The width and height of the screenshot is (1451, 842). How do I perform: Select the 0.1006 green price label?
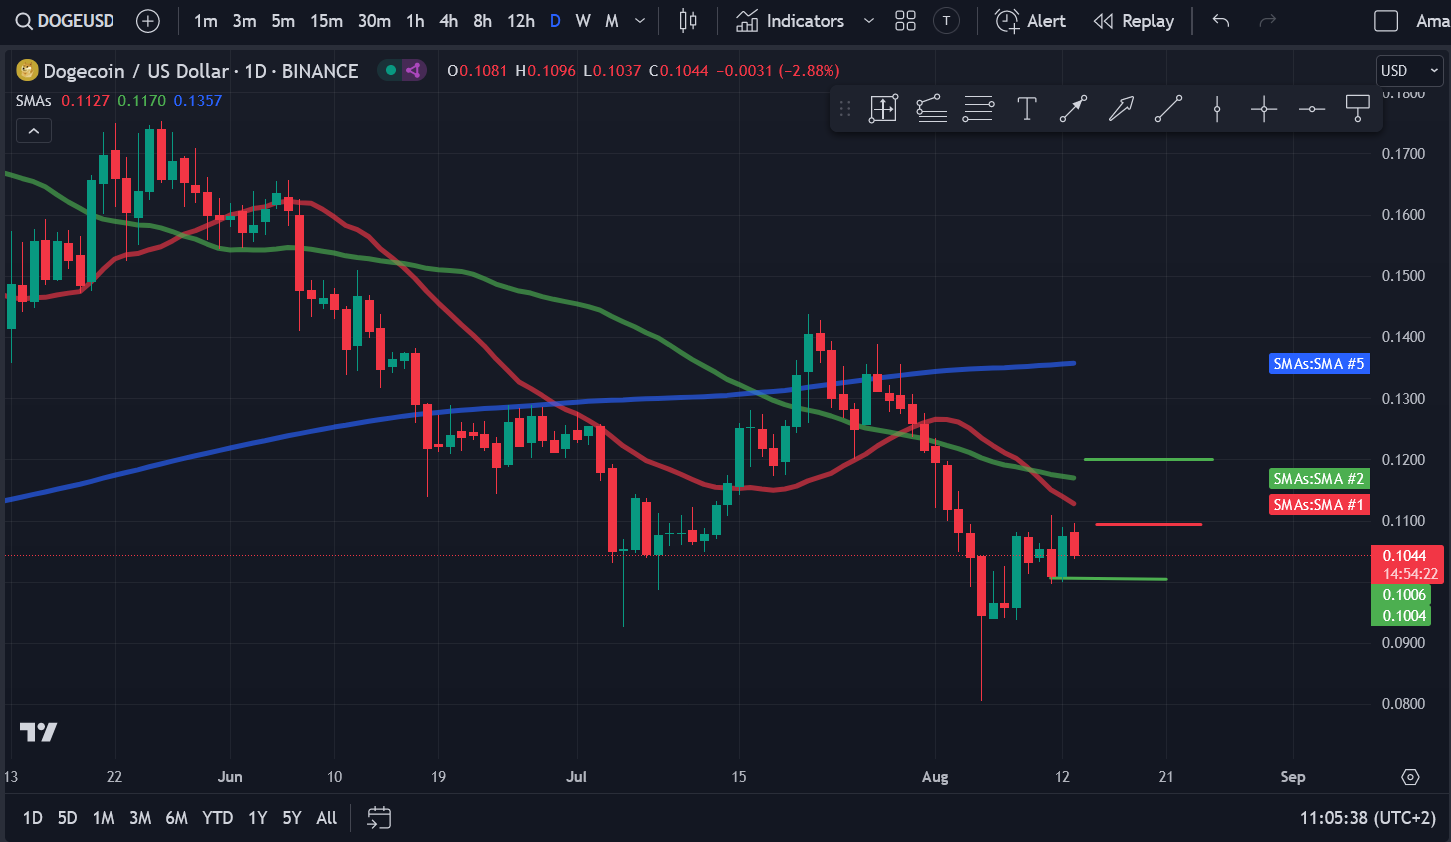click(x=1401, y=595)
